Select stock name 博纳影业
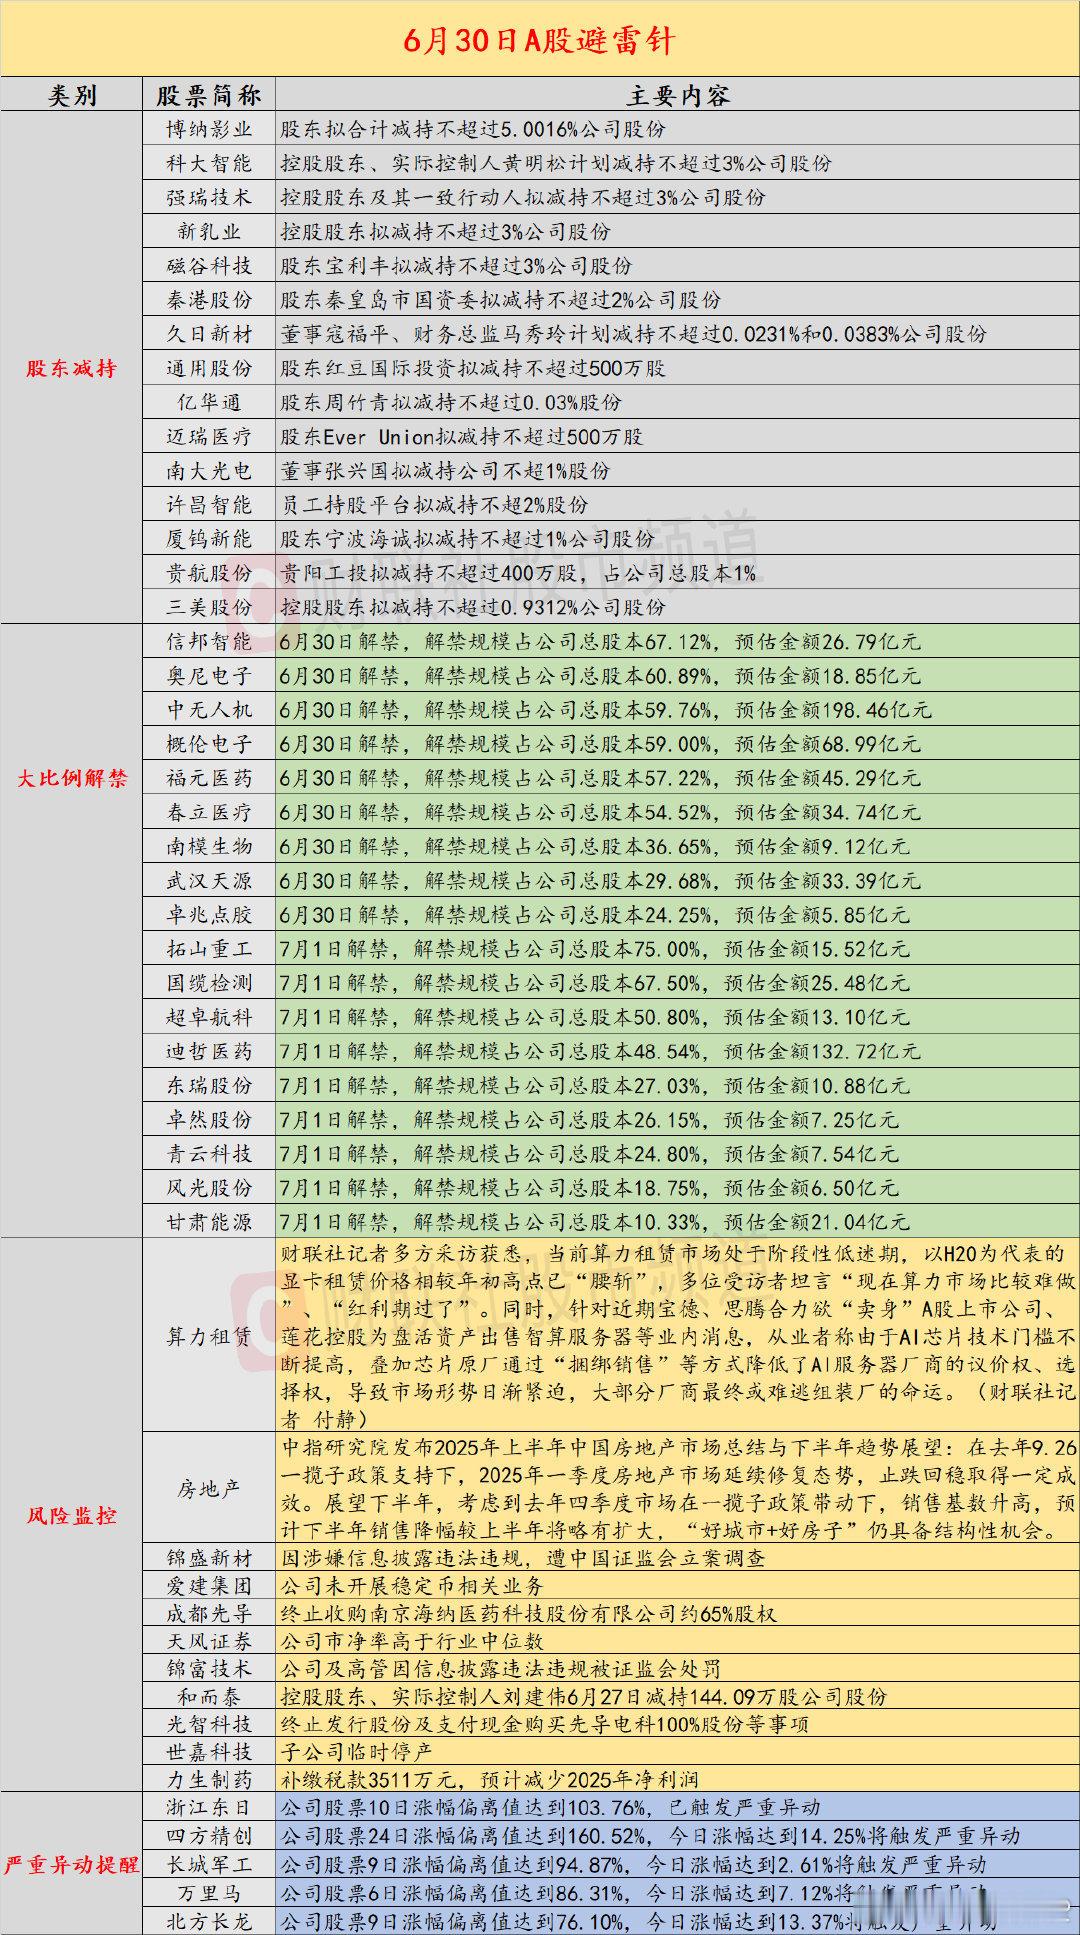This screenshot has height=1935, width=1080. coord(209,129)
